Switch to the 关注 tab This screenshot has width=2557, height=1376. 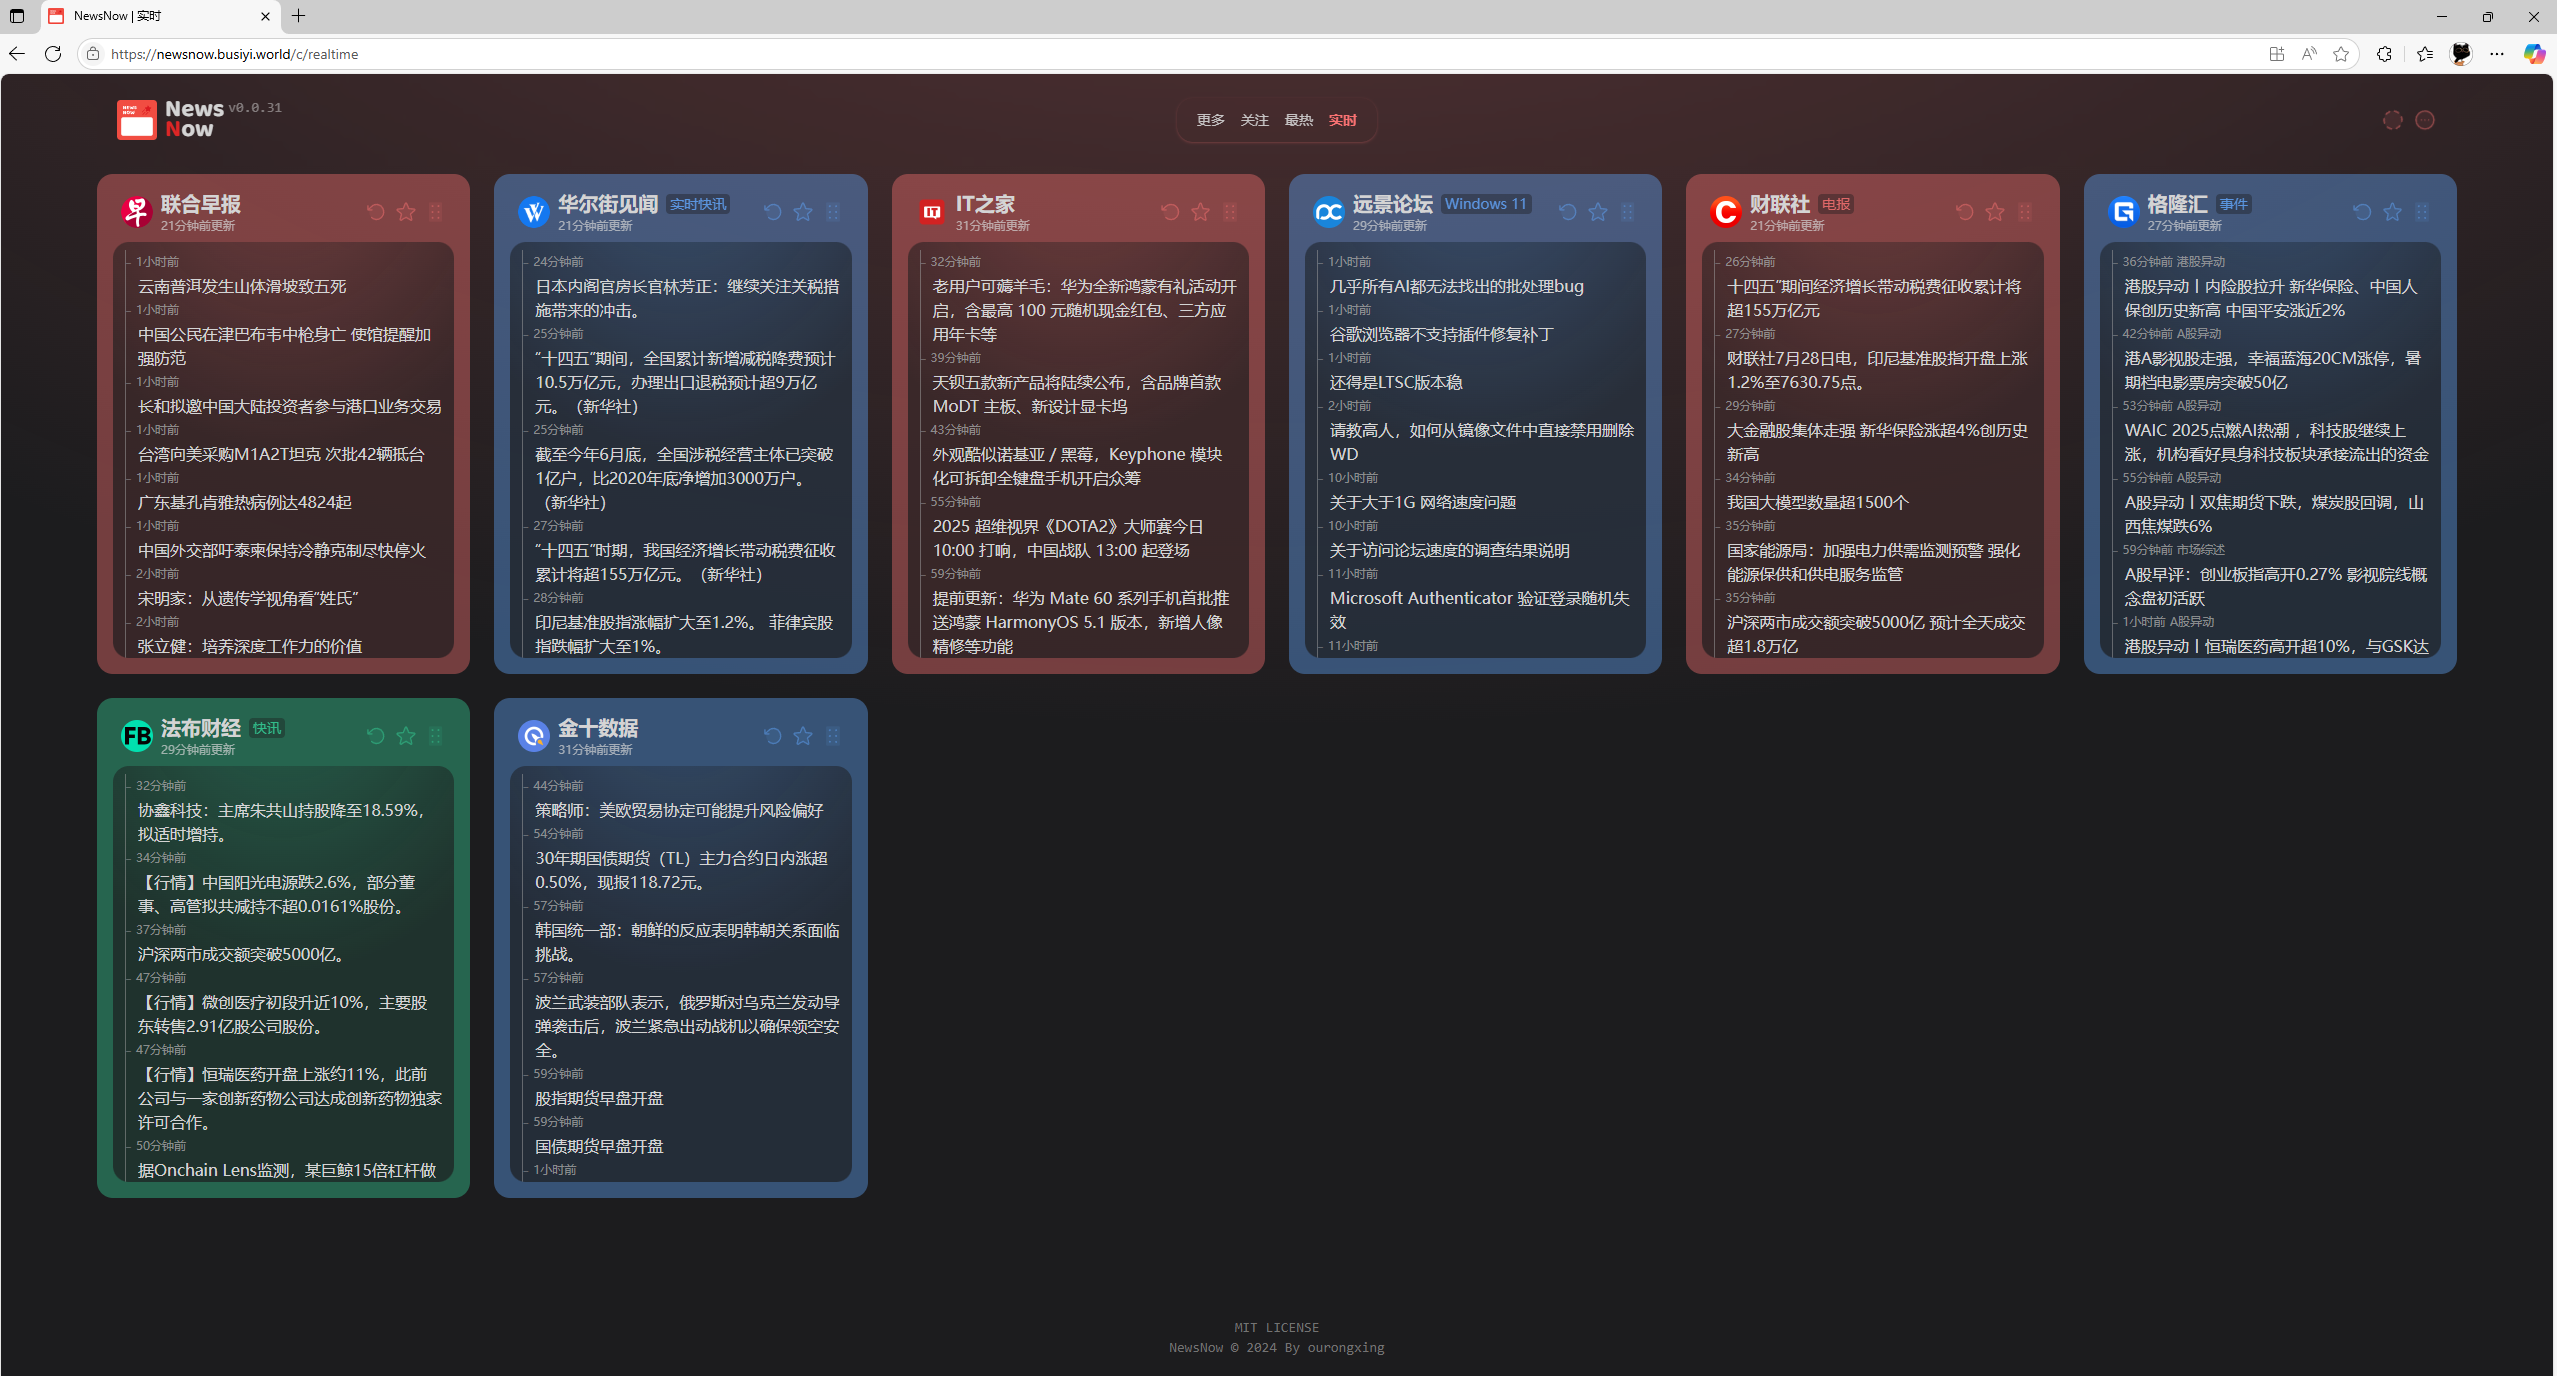(x=1255, y=120)
